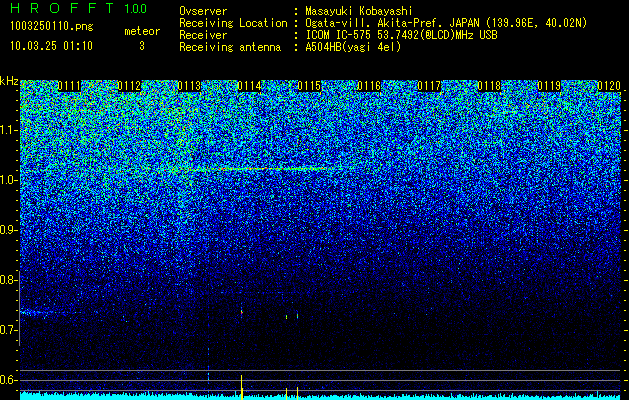Click the date 10.03.25 01:10
Image resolution: width=629 pixels, height=400 pixels.
coord(51,46)
